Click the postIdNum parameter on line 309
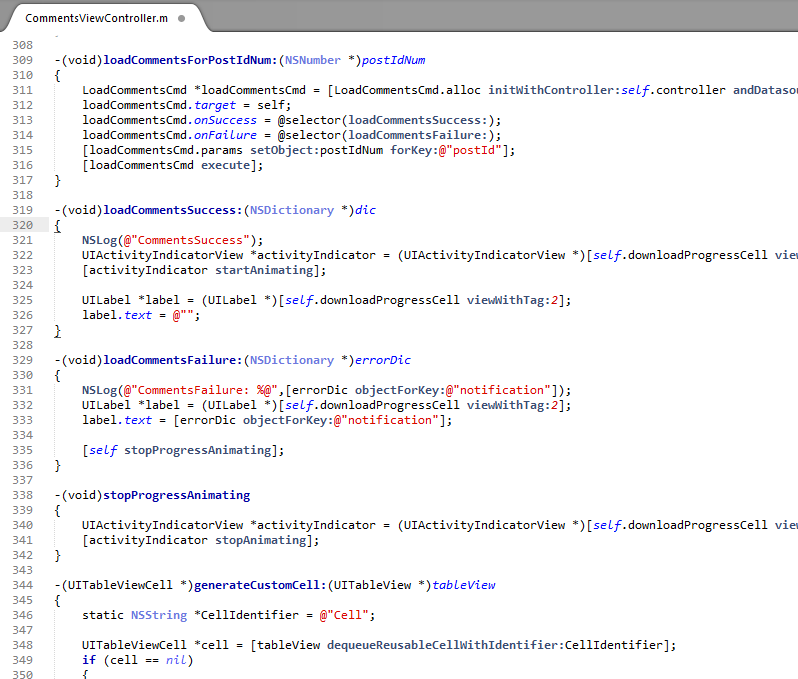Viewport: 798px width, 679px height. point(393,60)
